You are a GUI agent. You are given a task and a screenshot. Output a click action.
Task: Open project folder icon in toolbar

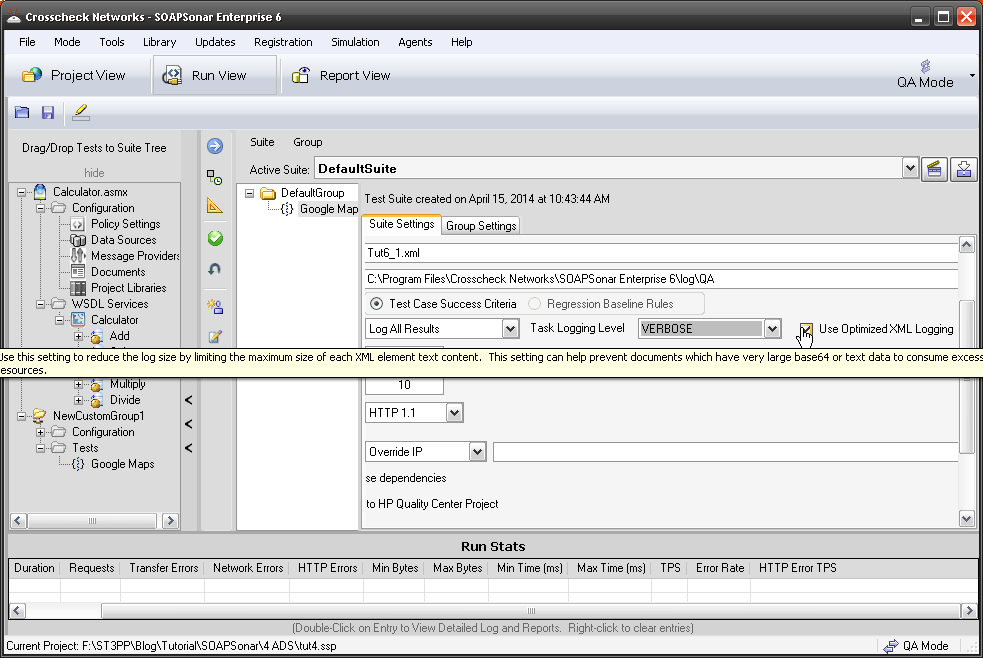click(x=22, y=112)
